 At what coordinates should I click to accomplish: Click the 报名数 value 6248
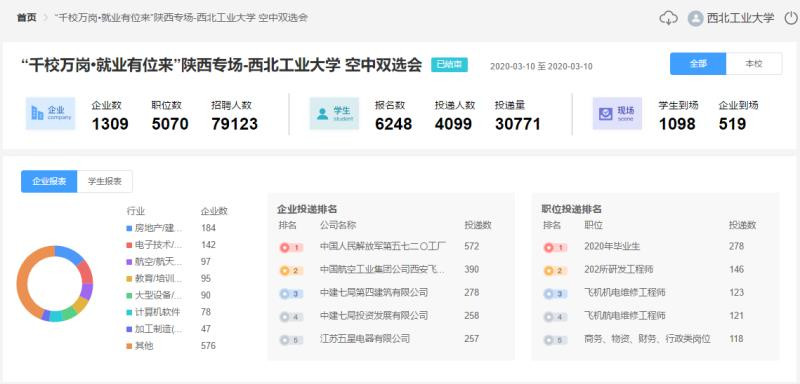coord(393,124)
